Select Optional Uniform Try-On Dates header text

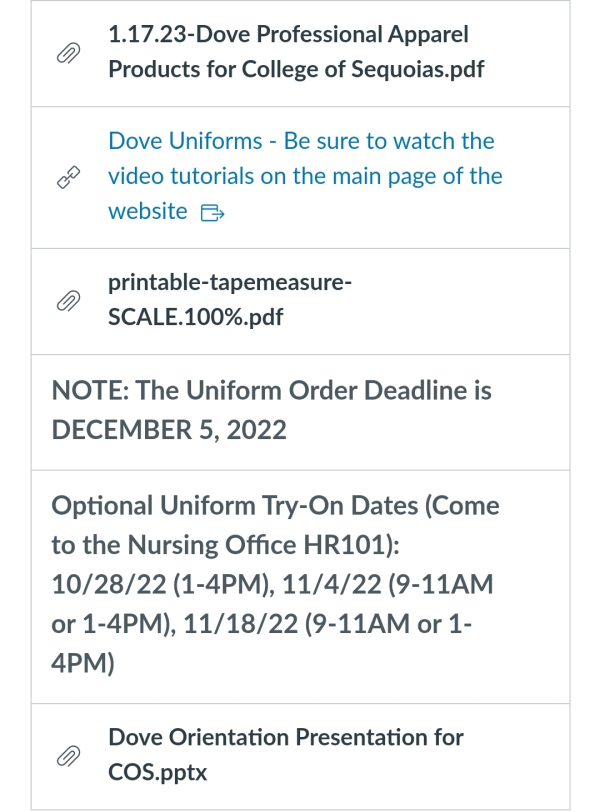coord(234,505)
